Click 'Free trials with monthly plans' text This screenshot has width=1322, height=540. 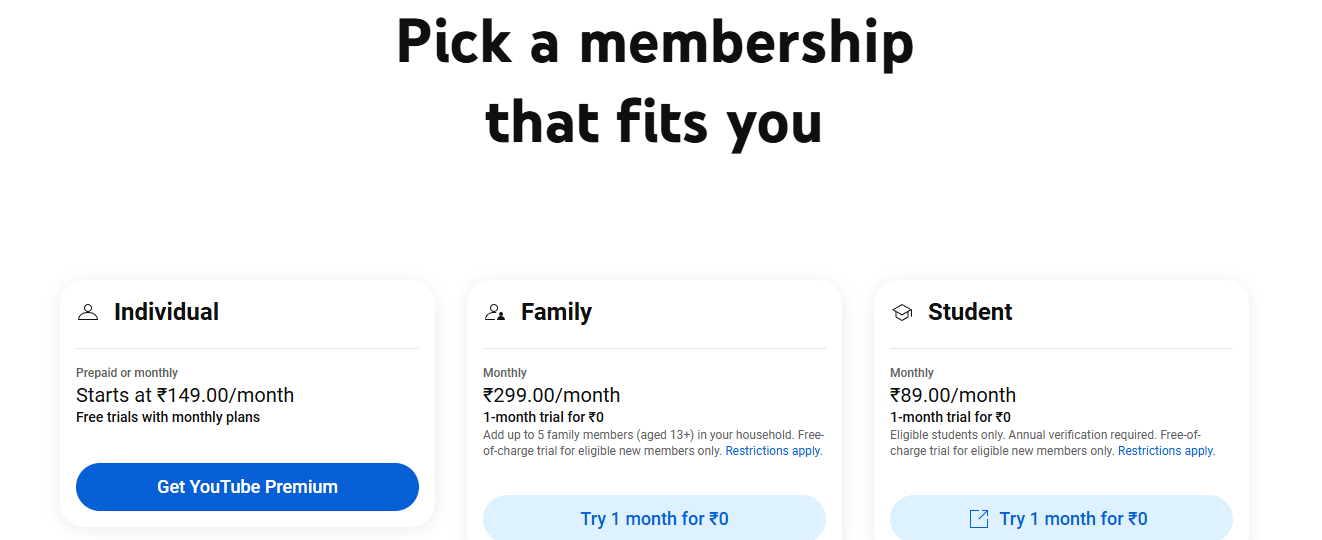tap(168, 417)
